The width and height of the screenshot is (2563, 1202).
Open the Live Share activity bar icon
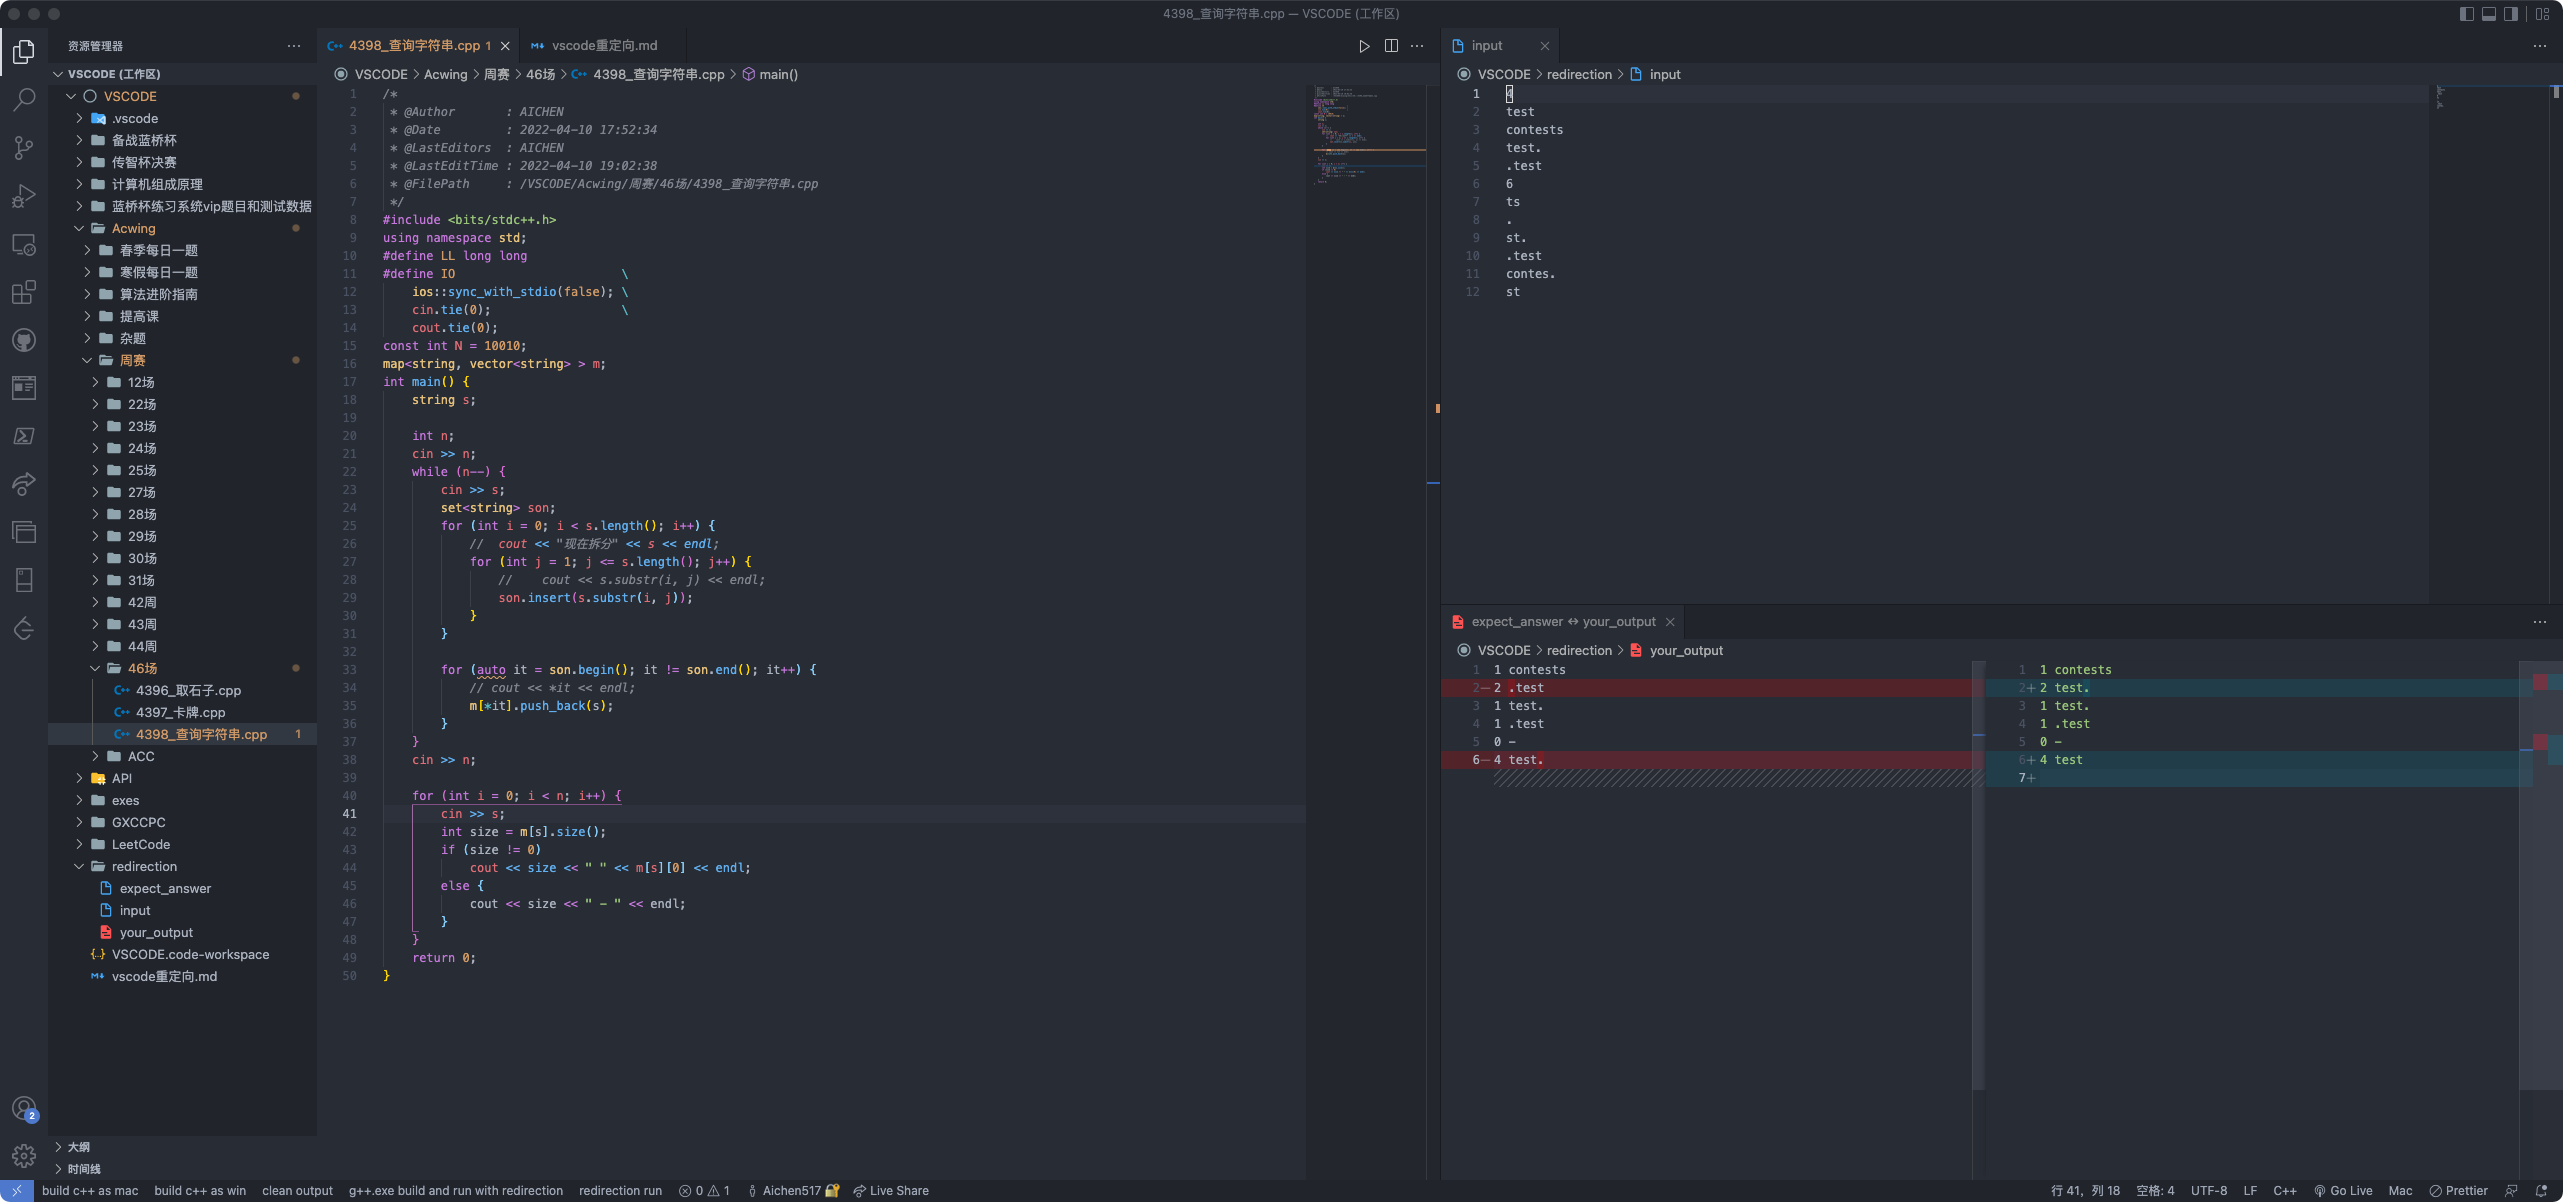[x=24, y=484]
